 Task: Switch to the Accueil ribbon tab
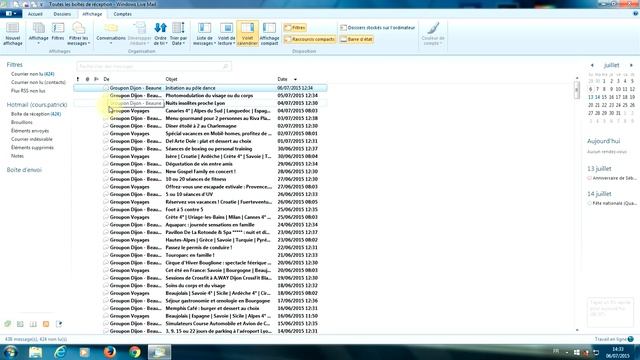(35, 14)
